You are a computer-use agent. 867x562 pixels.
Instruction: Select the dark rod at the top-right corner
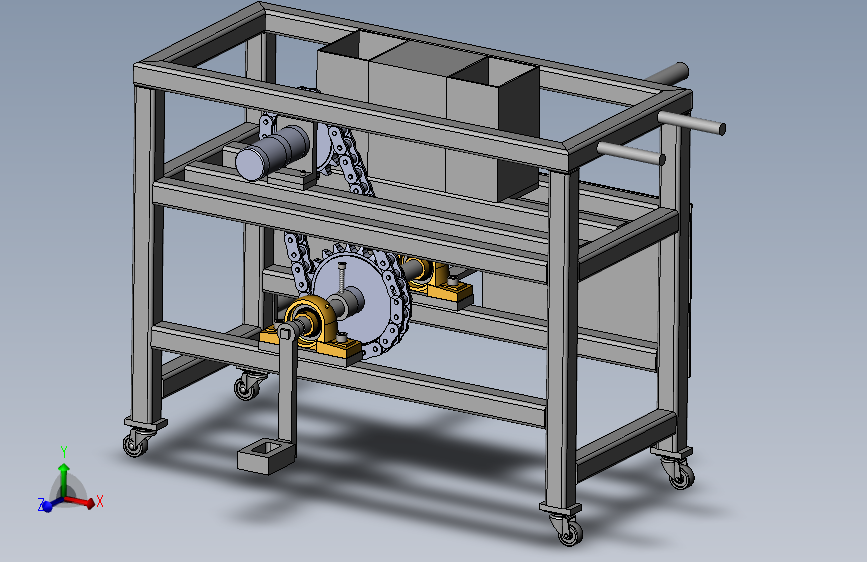668,74
